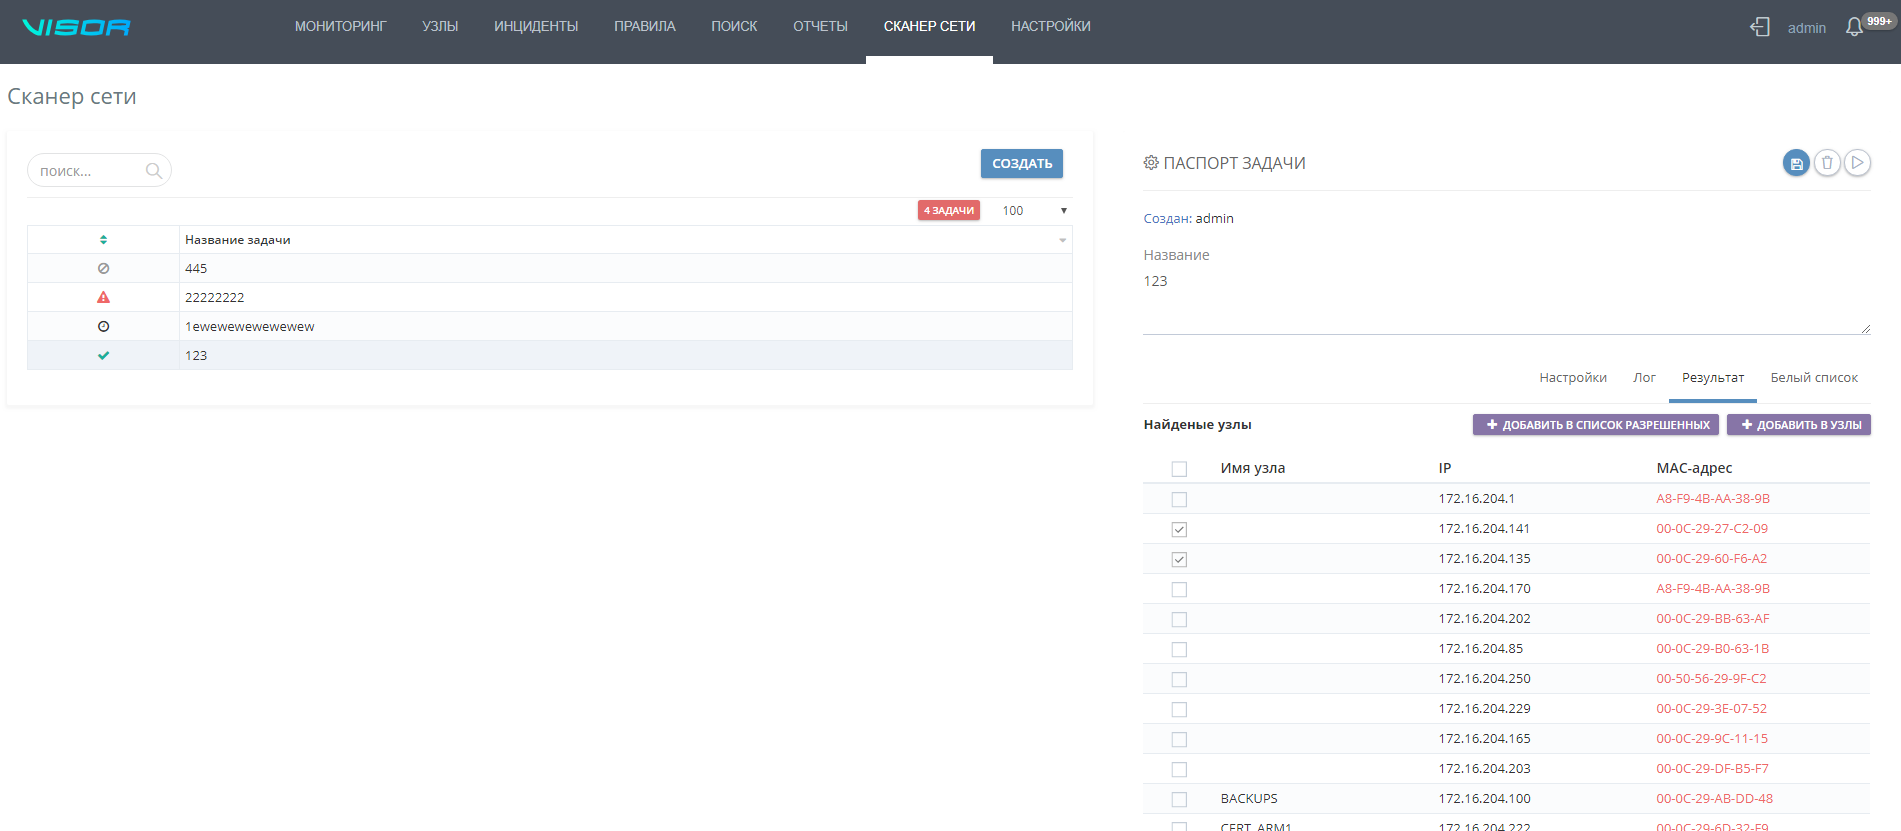Click the IP column header
Screen dimensions: 1901x831
[1445, 468]
